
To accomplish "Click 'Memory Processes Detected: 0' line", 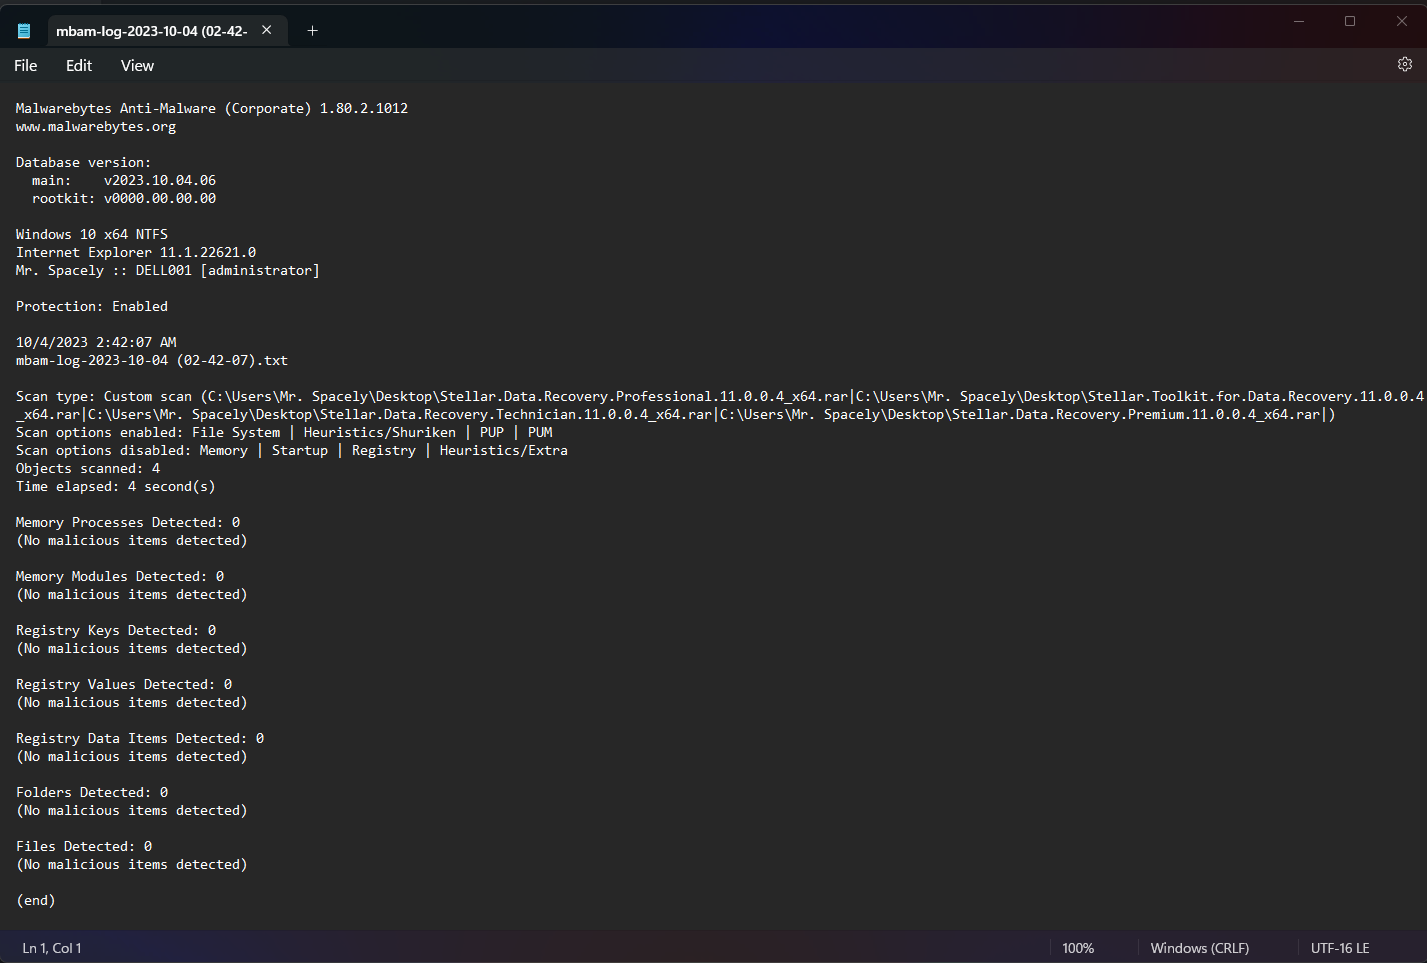I will (x=128, y=523).
